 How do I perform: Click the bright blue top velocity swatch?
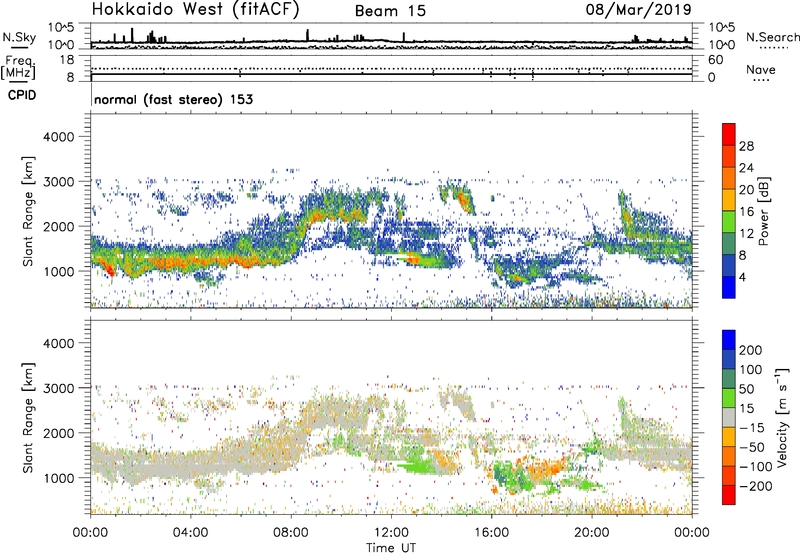click(729, 340)
